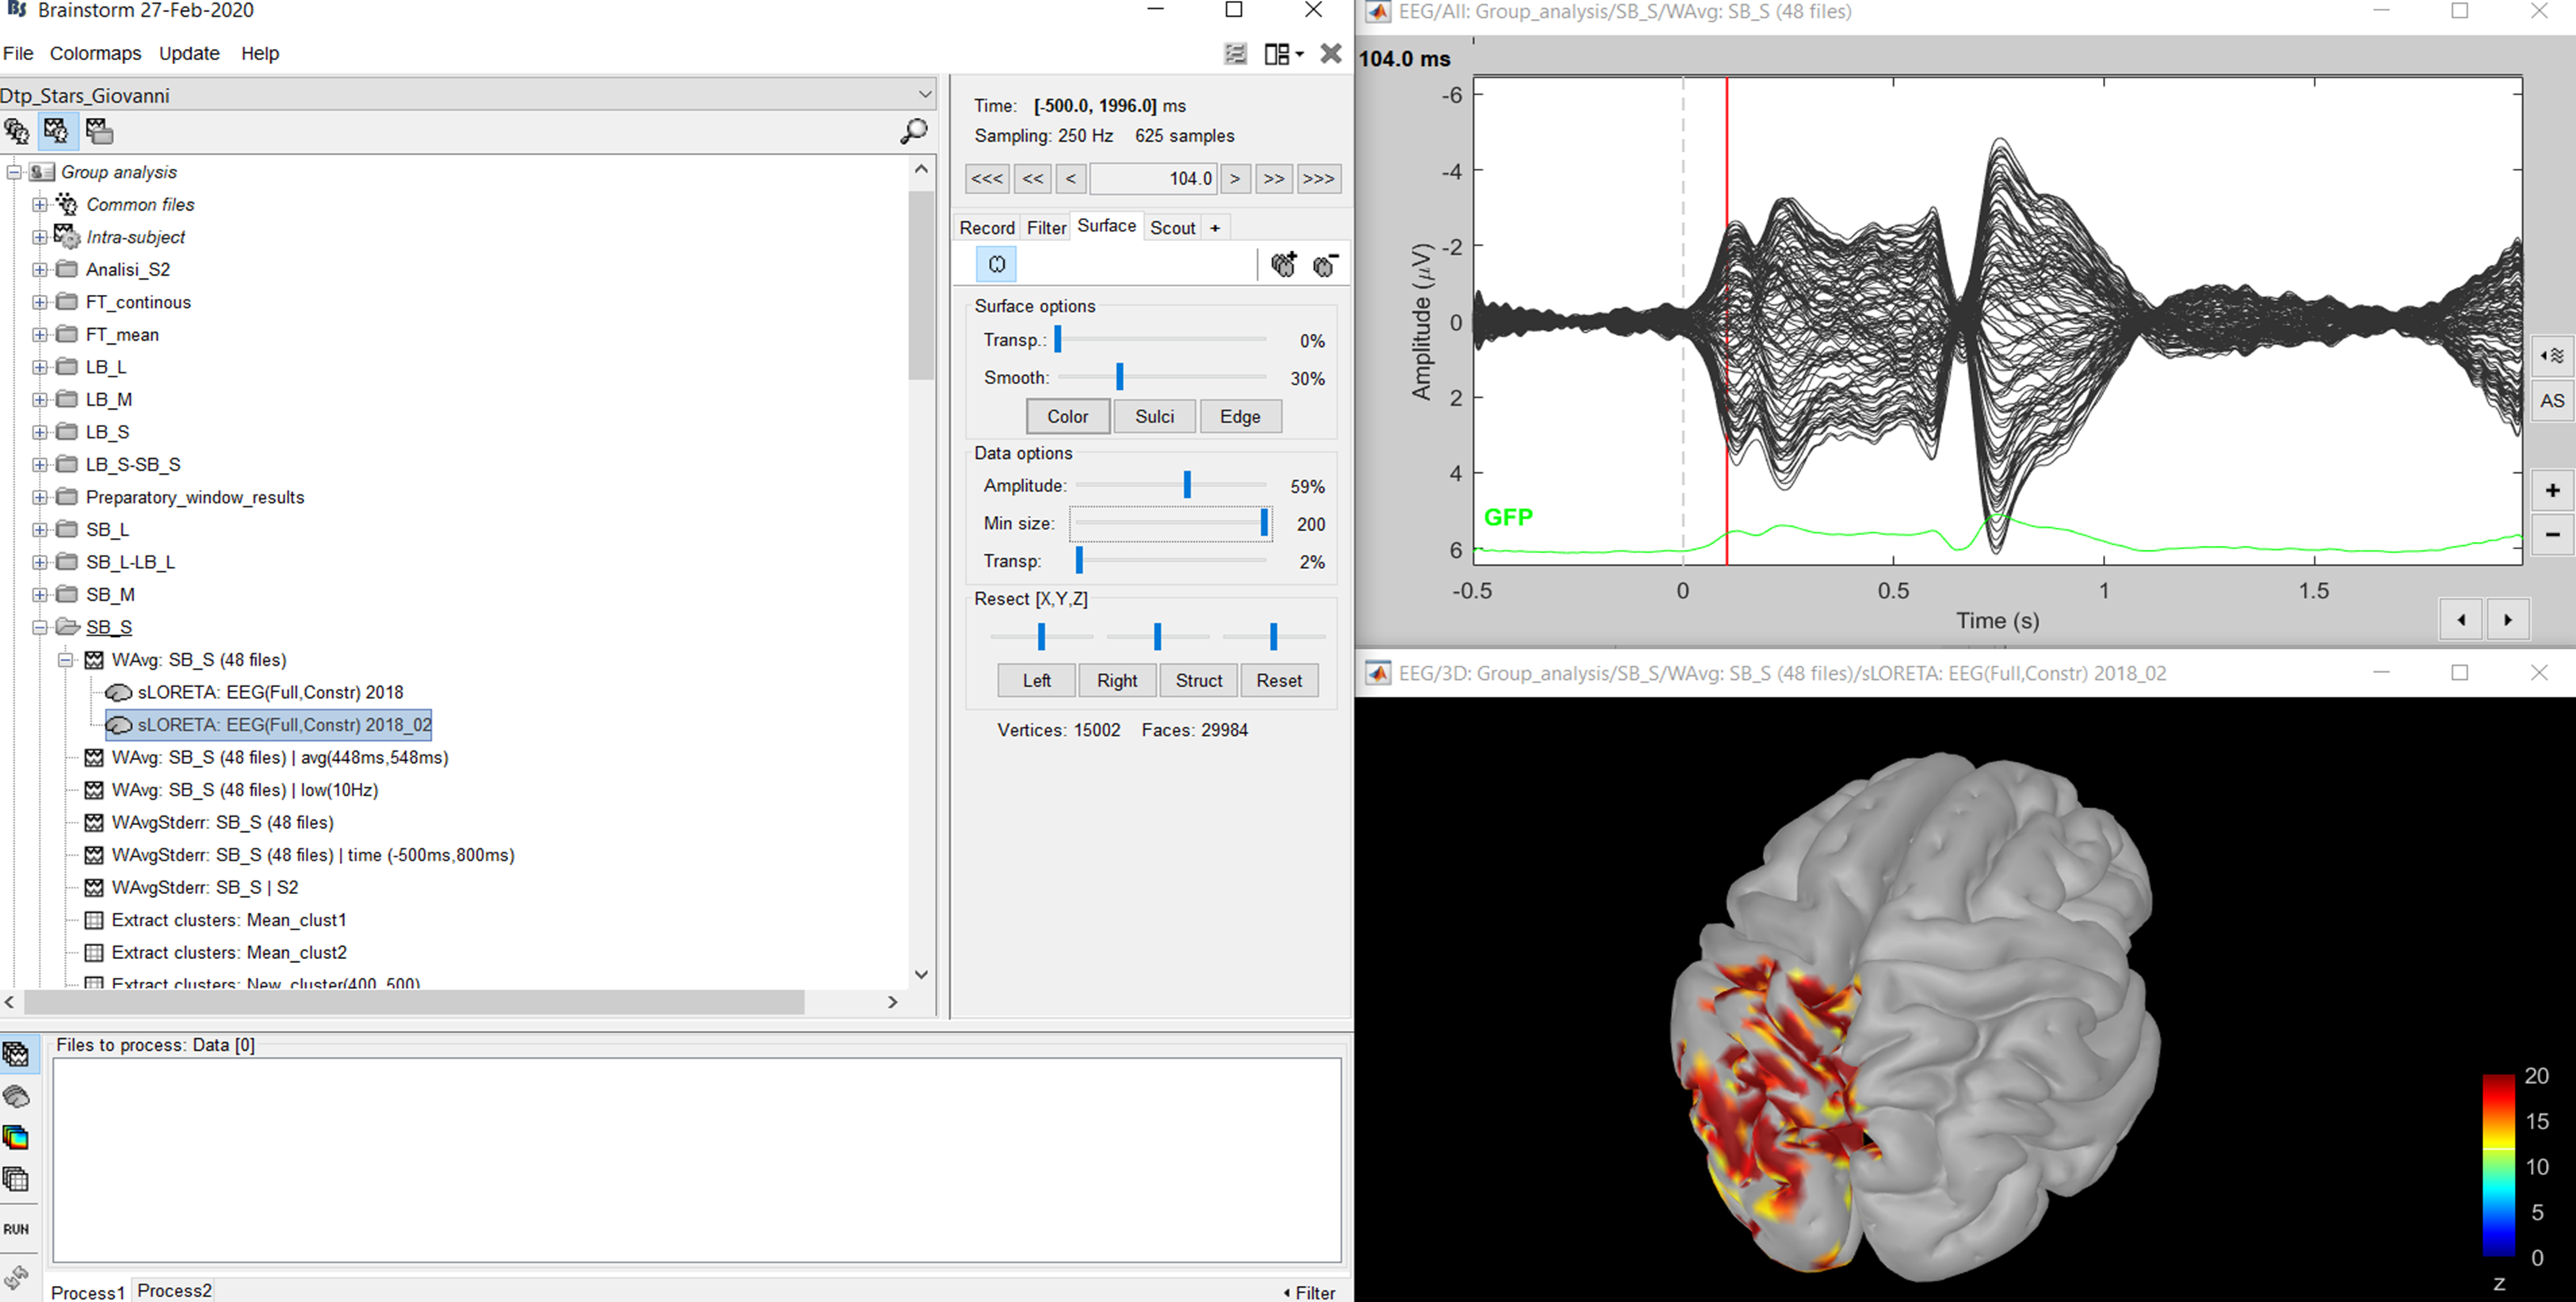2576x1302 pixels.
Task: Increase amplitude gain with plus button
Action: pyautogui.click(x=2552, y=490)
